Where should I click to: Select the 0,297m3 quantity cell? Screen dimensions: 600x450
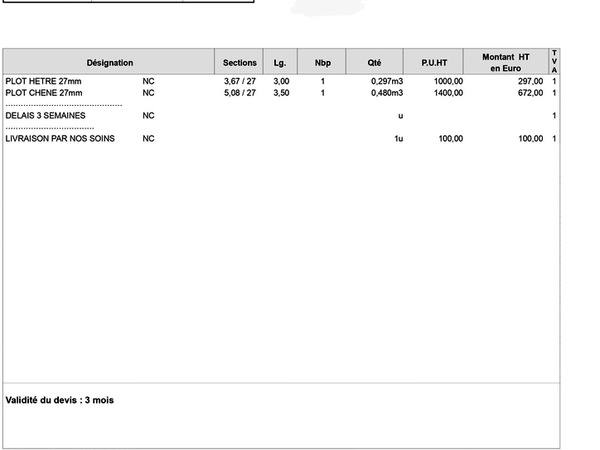(385, 81)
